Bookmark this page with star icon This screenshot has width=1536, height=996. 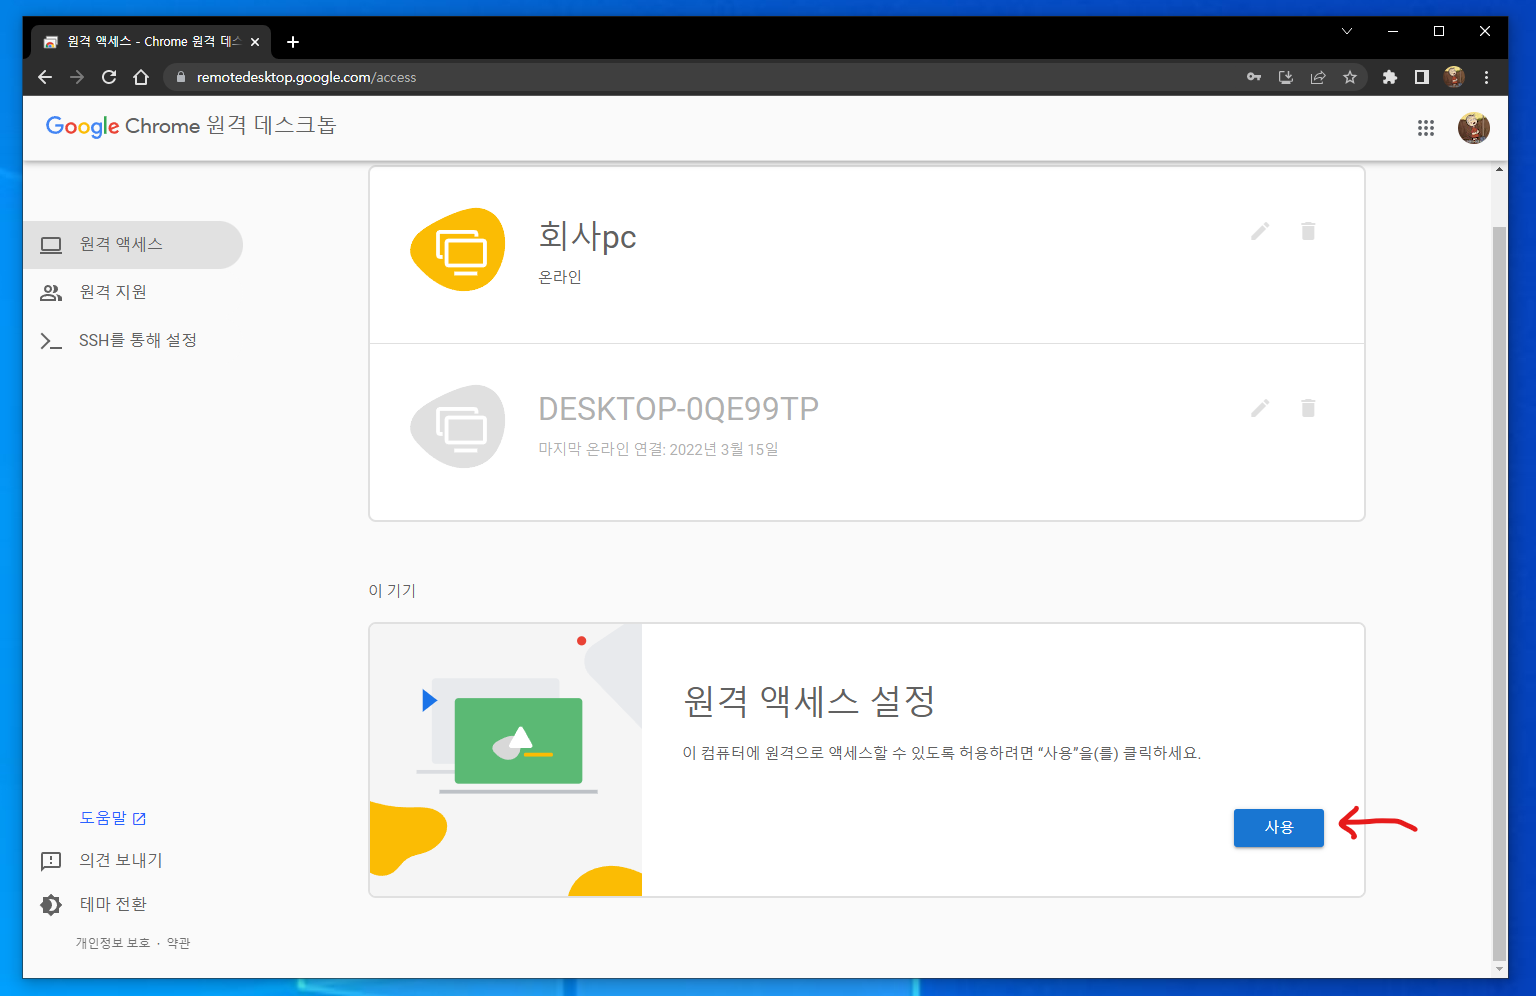click(x=1350, y=77)
